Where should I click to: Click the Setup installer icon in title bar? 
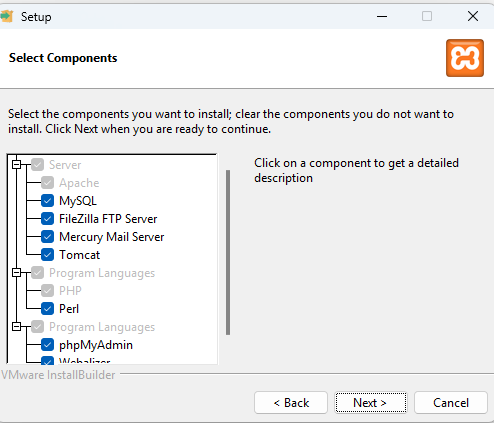(6, 16)
